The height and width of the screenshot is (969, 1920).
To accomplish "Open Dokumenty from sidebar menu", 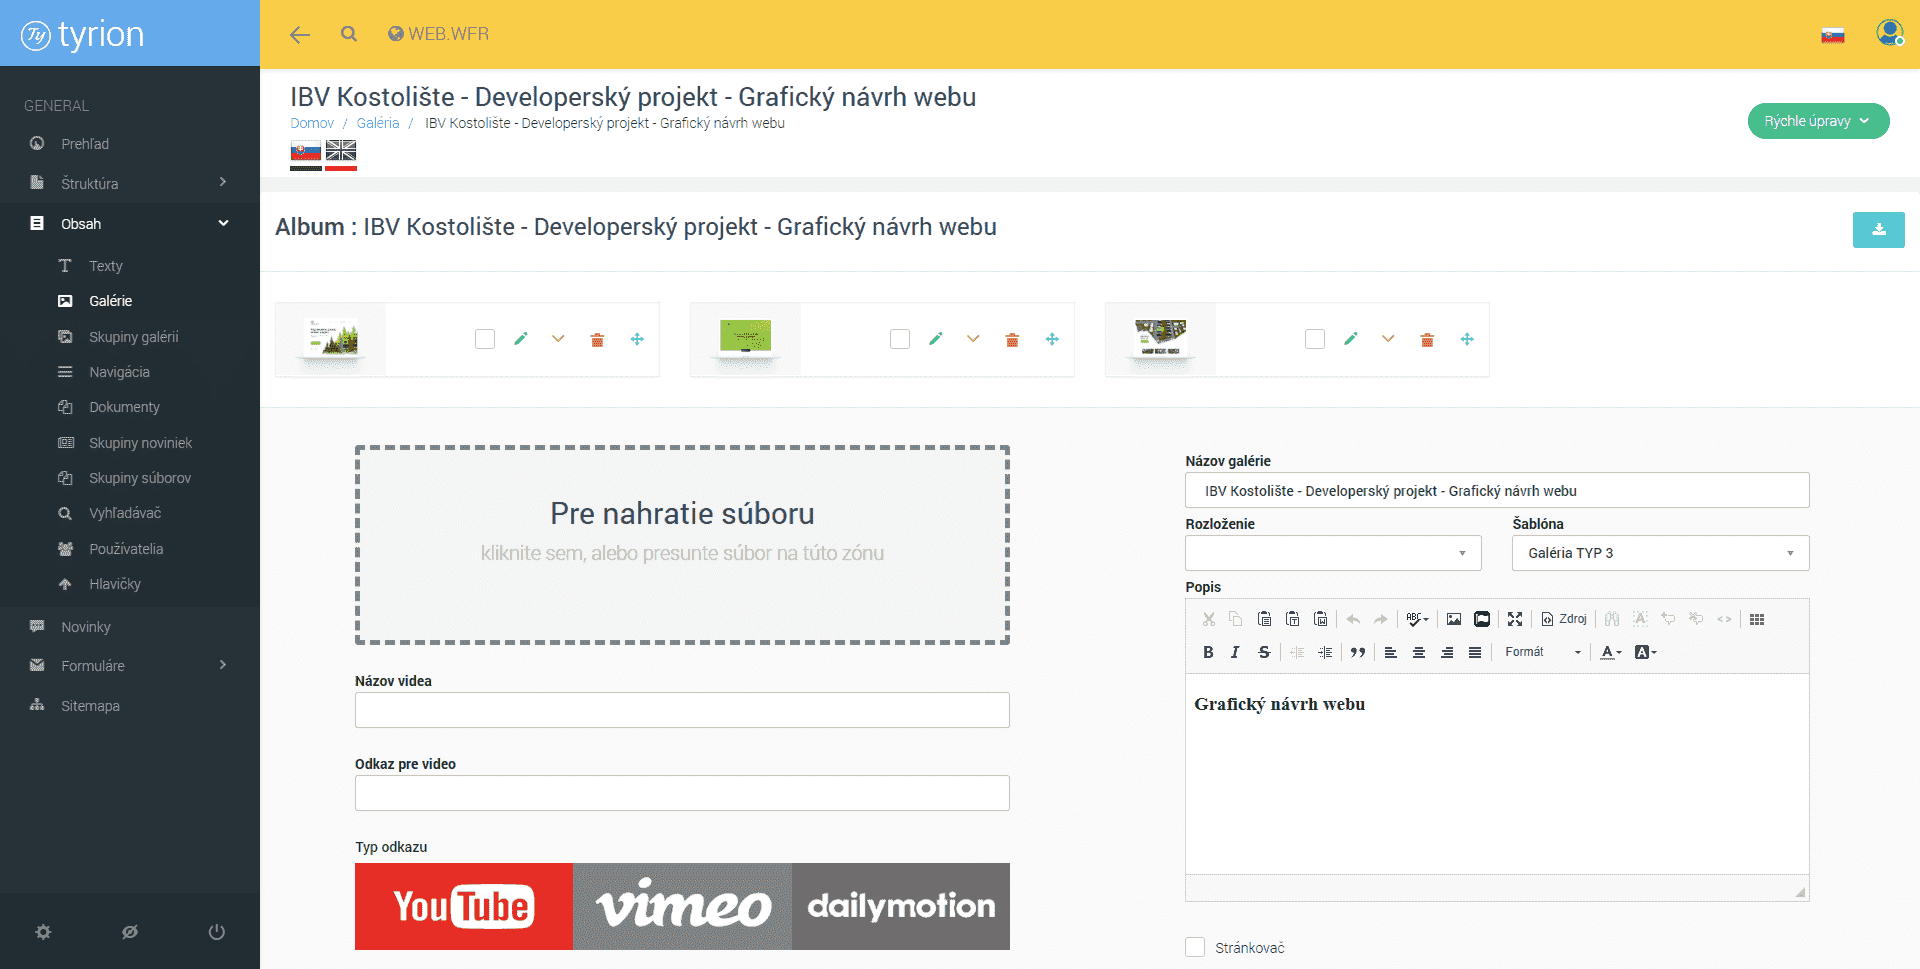I will (124, 407).
